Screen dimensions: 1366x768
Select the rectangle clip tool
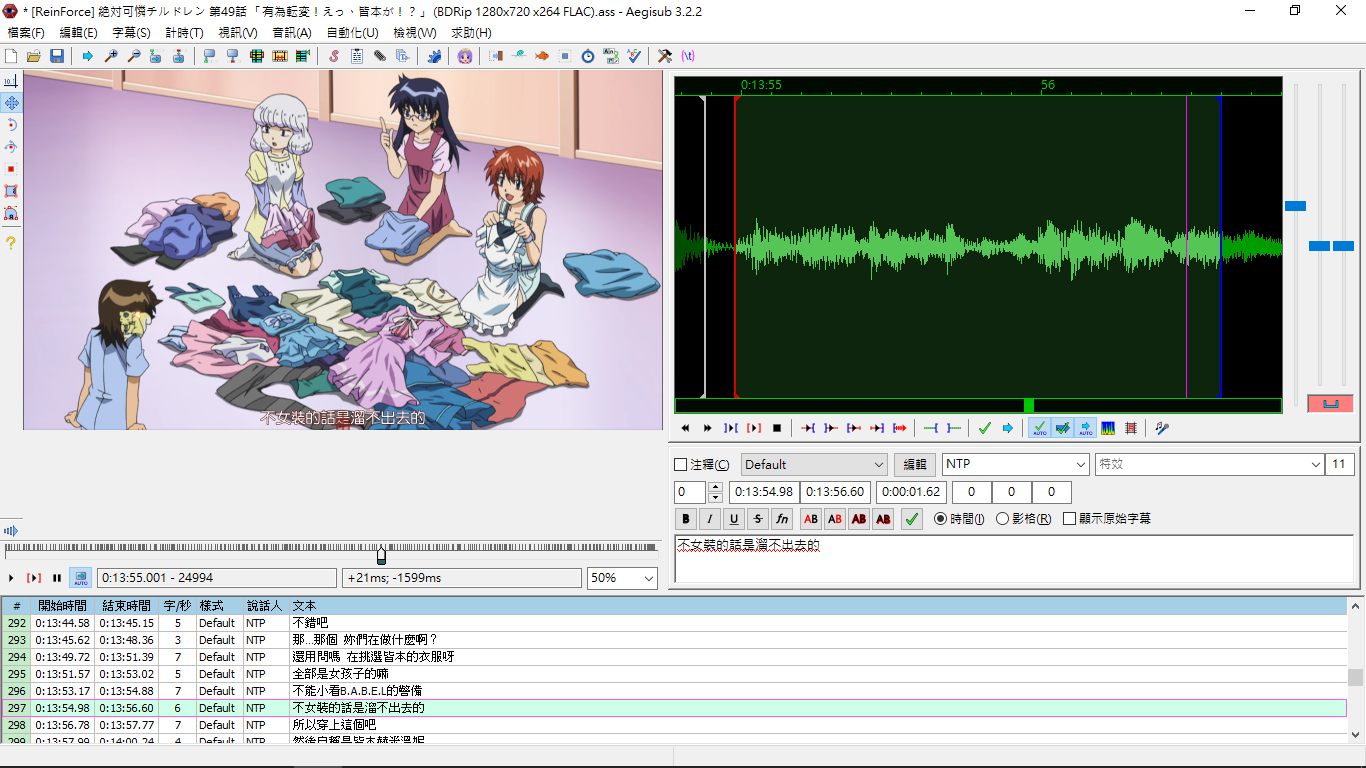coord(11,191)
